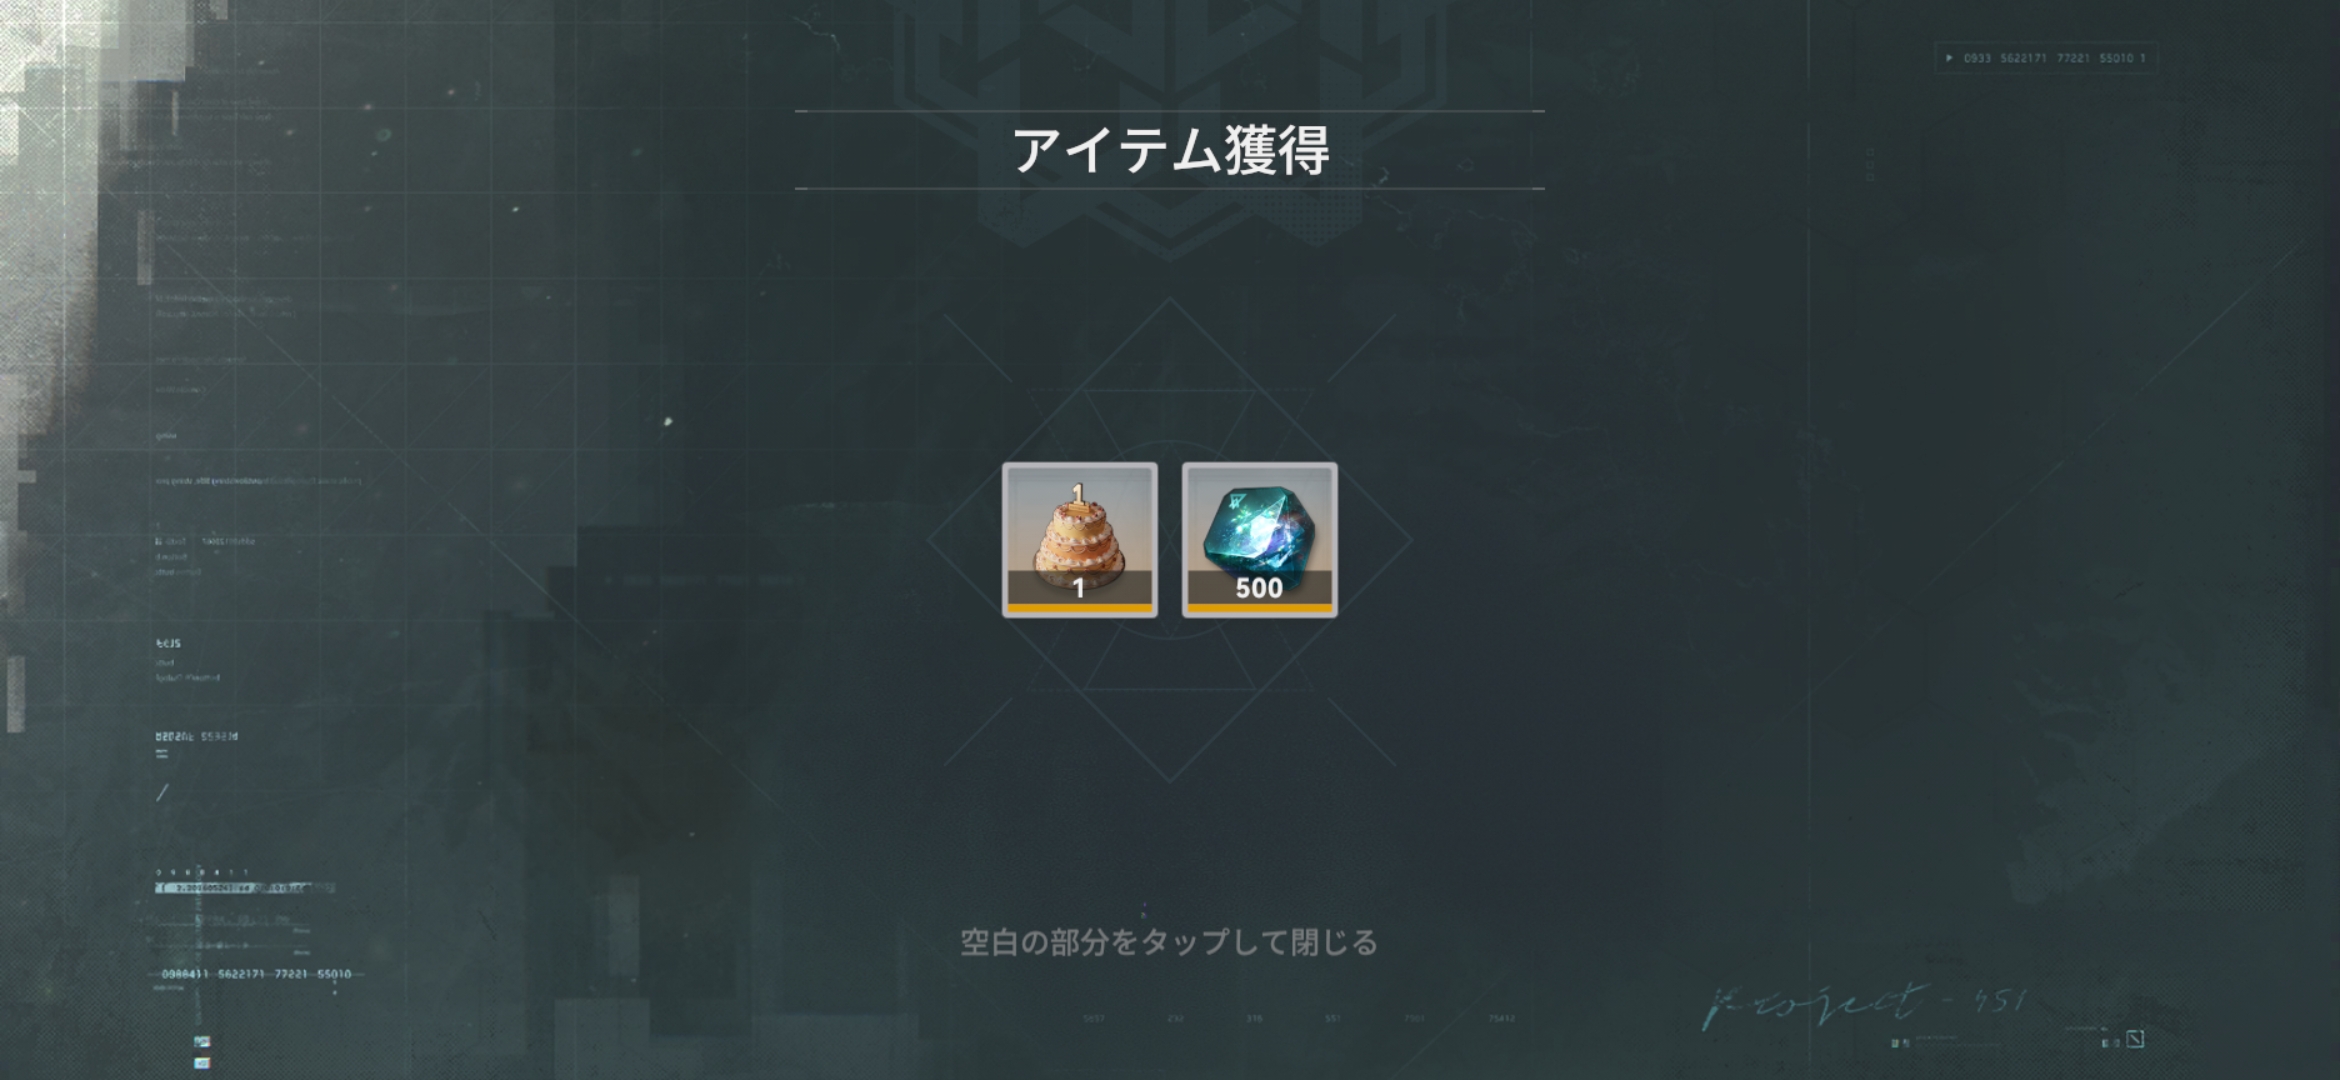Screen dimensions: 2340x1080
Task: Tap the lower glitch square icon bottom left
Action: [202, 1063]
